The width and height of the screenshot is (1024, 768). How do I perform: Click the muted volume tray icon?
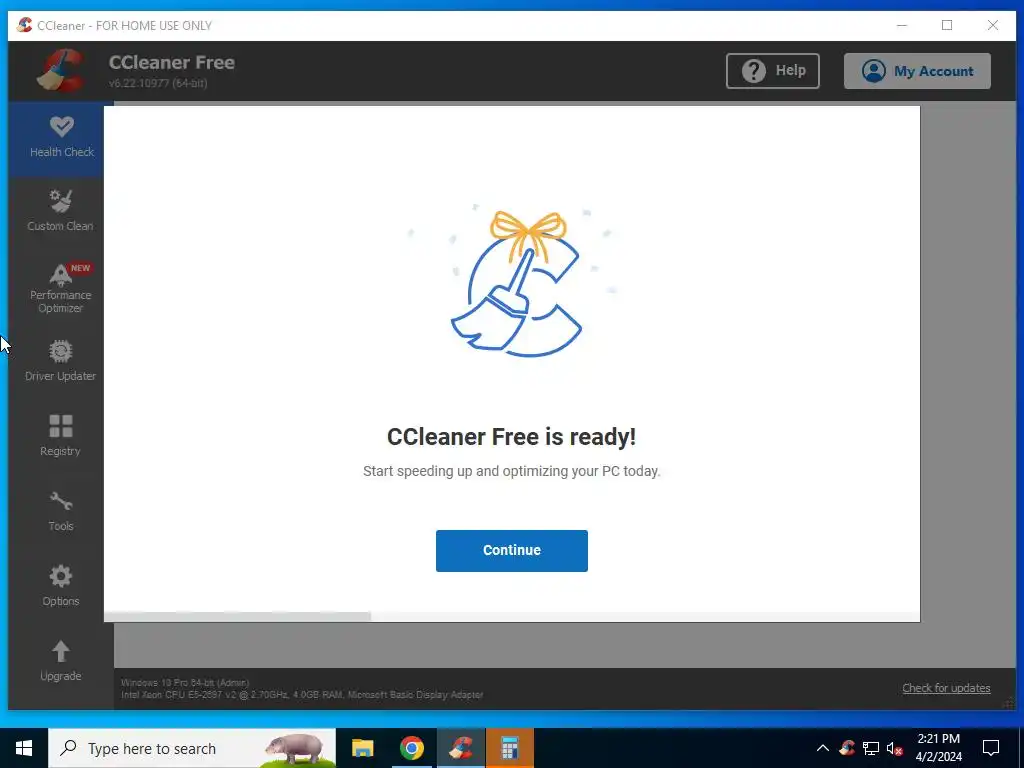(895, 748)
